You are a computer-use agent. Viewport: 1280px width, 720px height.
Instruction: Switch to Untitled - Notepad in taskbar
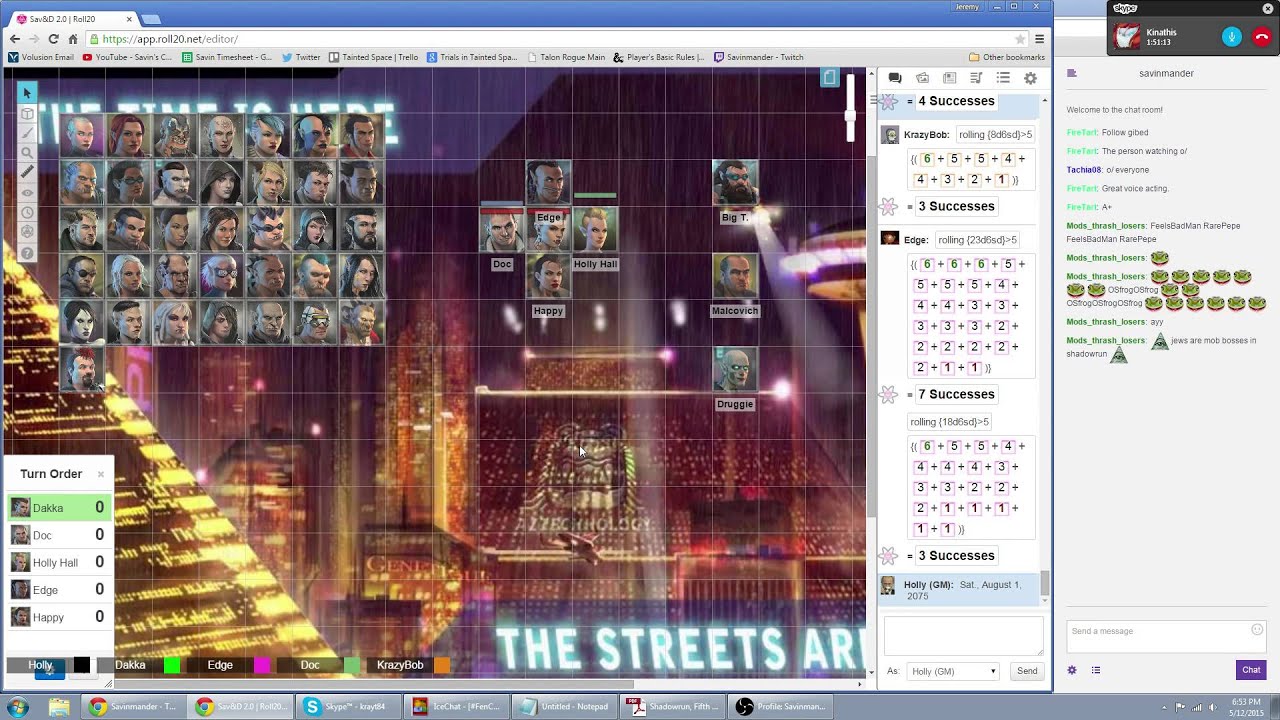click(565, 707)
